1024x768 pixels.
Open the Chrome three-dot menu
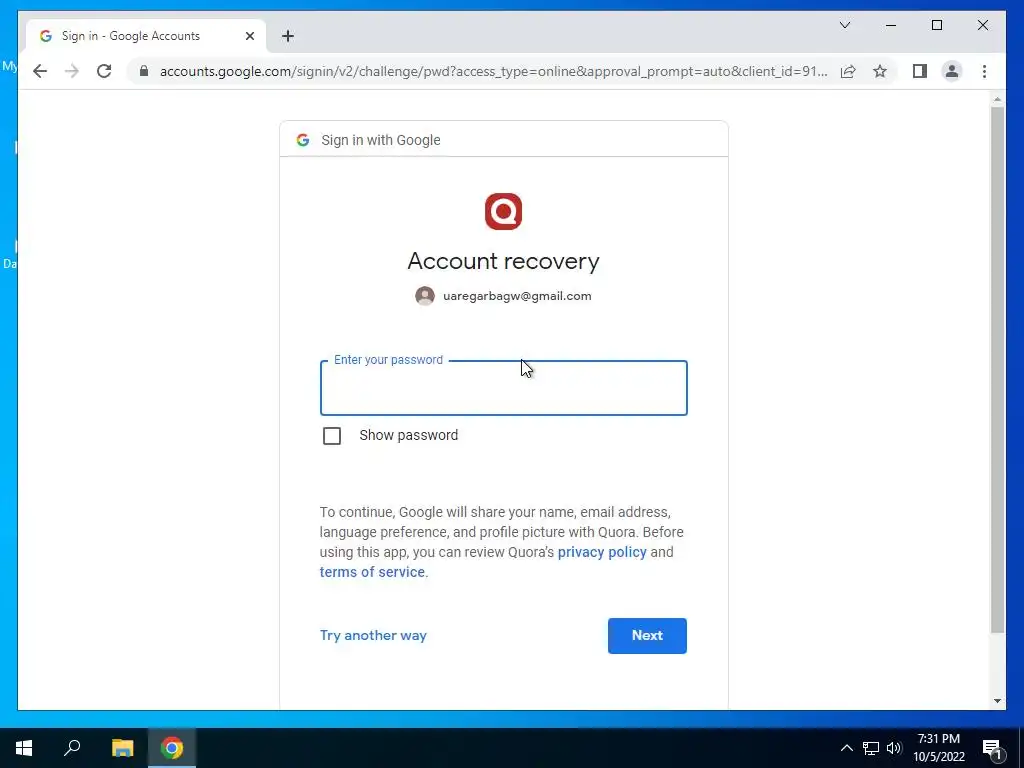pyautogui.click(x=984, y=71)
